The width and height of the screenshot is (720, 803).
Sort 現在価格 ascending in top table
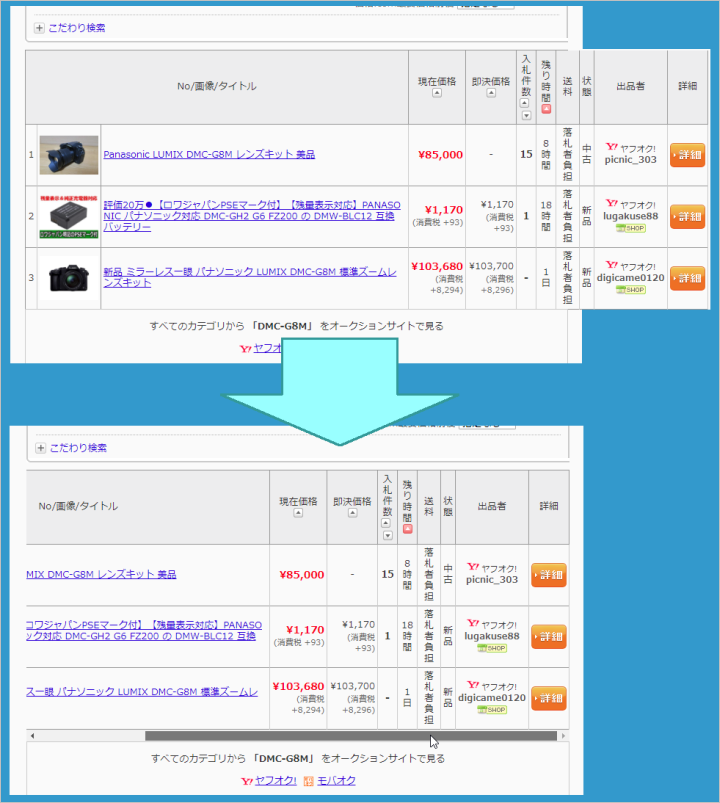click(x=437, y=93)
